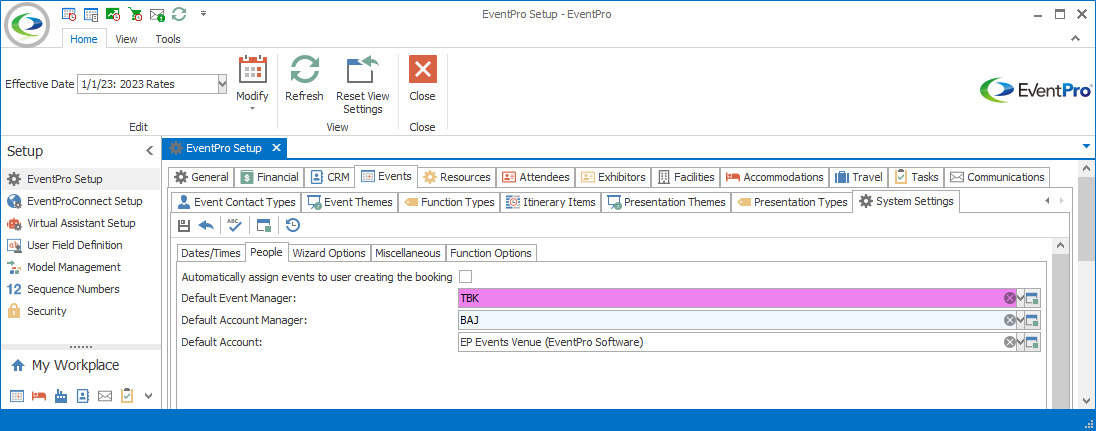
Task: Select EventPro Setup in the navigation list
Action: (80, 179)
